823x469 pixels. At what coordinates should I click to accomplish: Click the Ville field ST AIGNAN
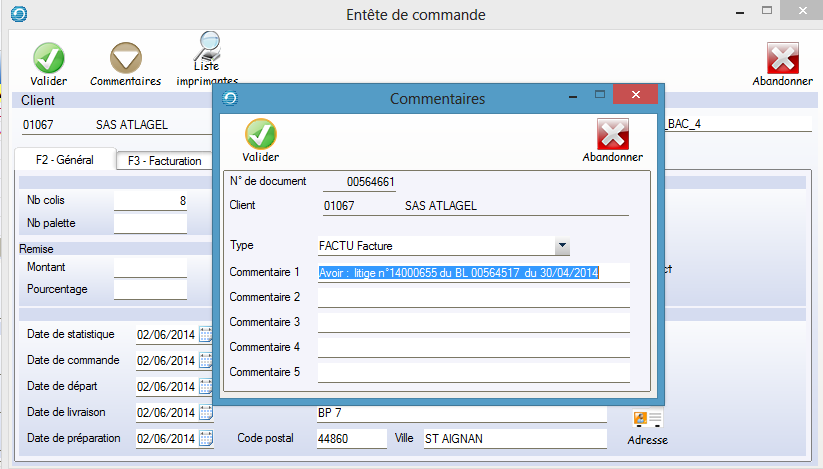pos(513,438)
